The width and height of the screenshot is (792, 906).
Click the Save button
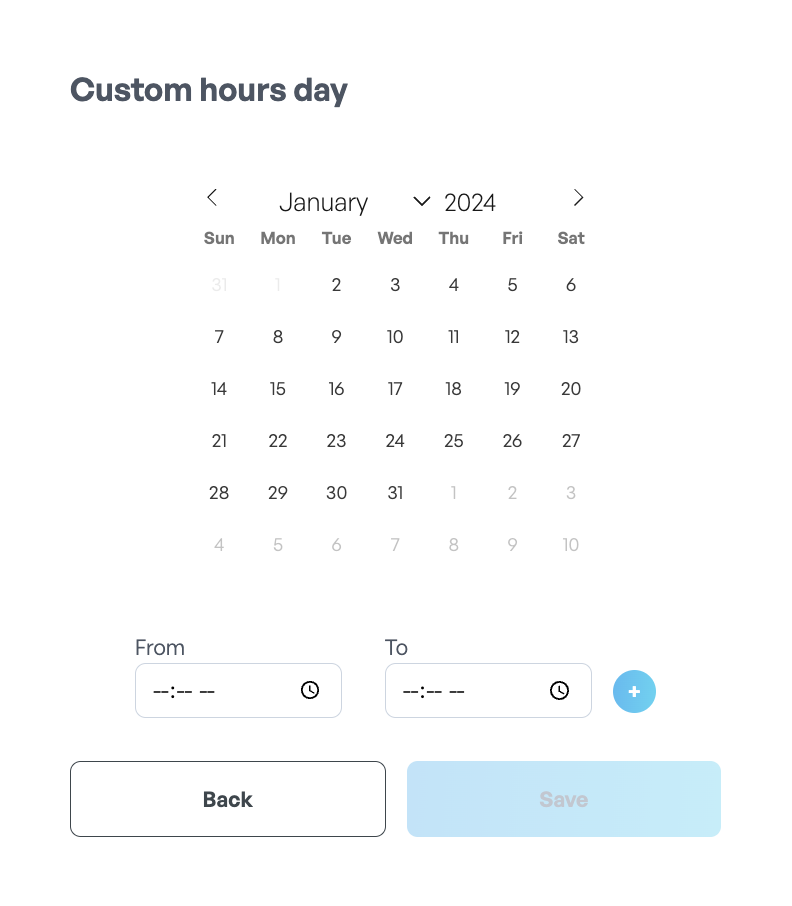[564, 799]
